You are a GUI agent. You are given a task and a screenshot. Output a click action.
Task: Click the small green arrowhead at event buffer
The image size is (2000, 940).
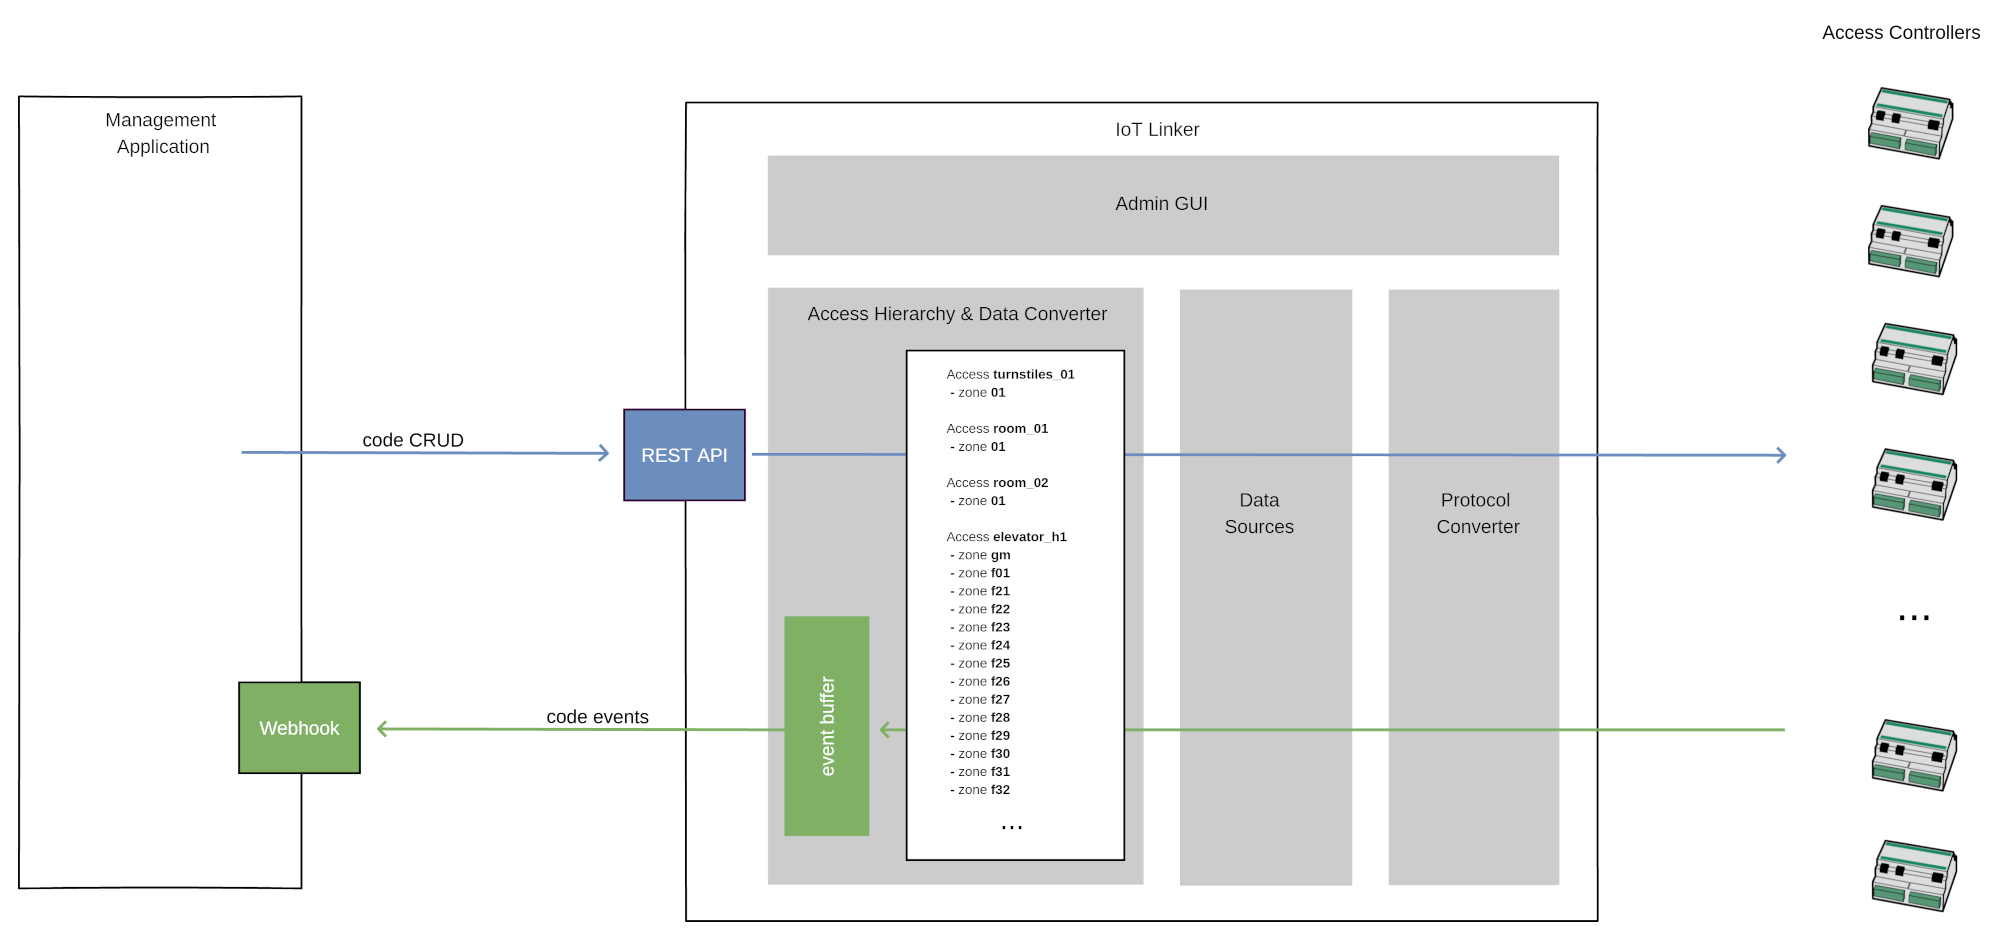pyautogui.click(x=885, y=730)
